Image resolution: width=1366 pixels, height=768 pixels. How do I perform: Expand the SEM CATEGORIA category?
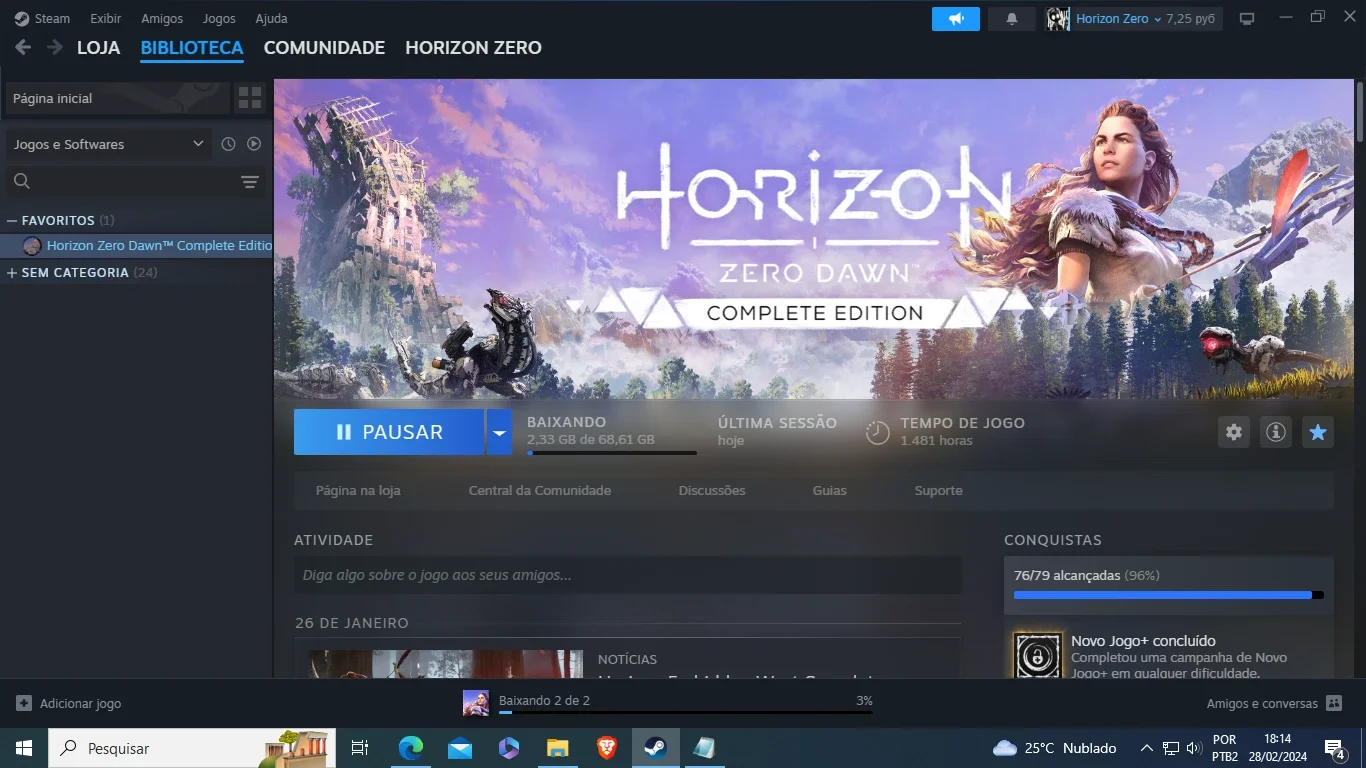(x=12, y=272)
